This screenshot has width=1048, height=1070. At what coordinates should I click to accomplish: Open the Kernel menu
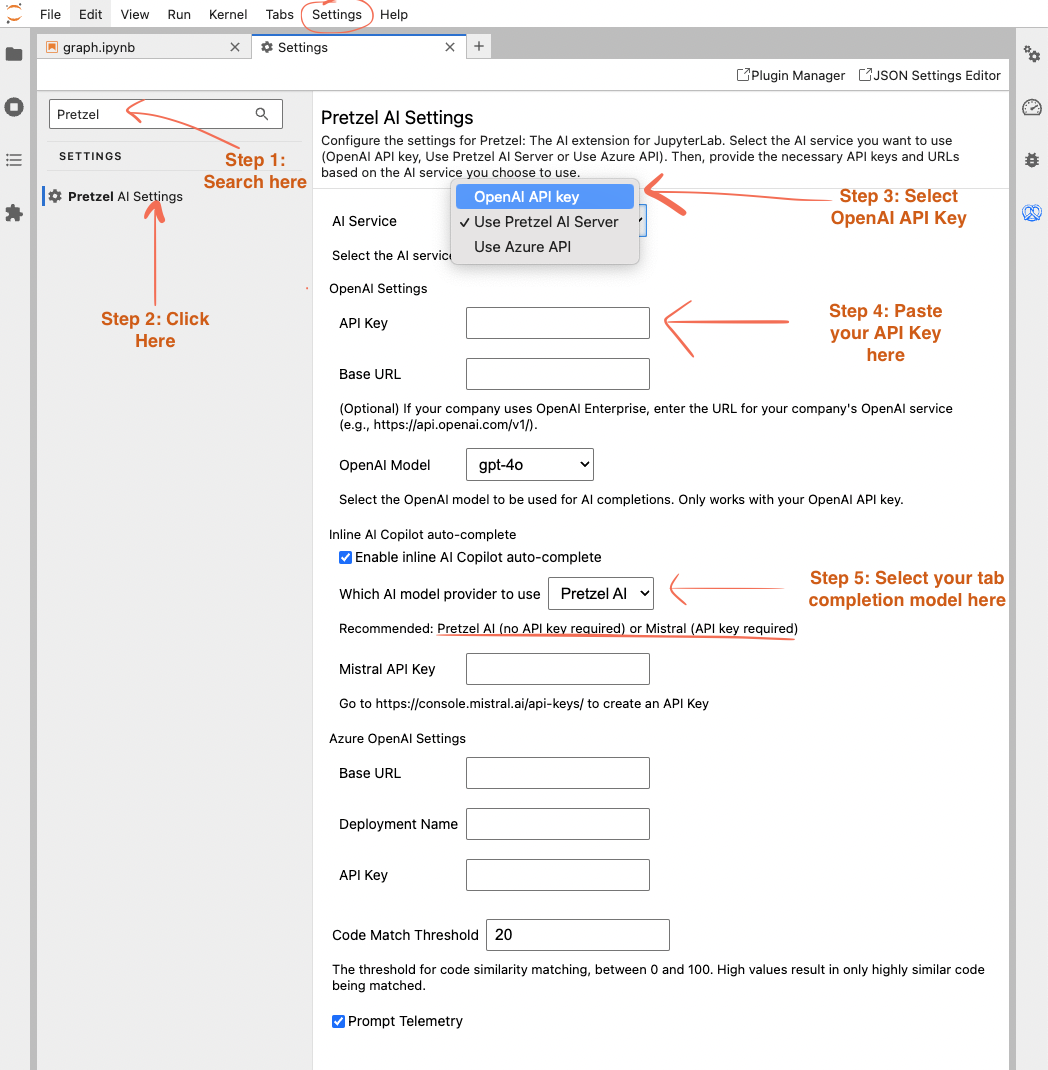point(228,14)
